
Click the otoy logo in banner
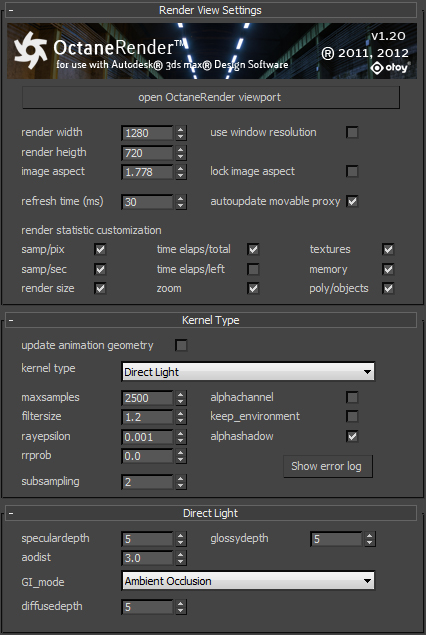tap(390, 68)
